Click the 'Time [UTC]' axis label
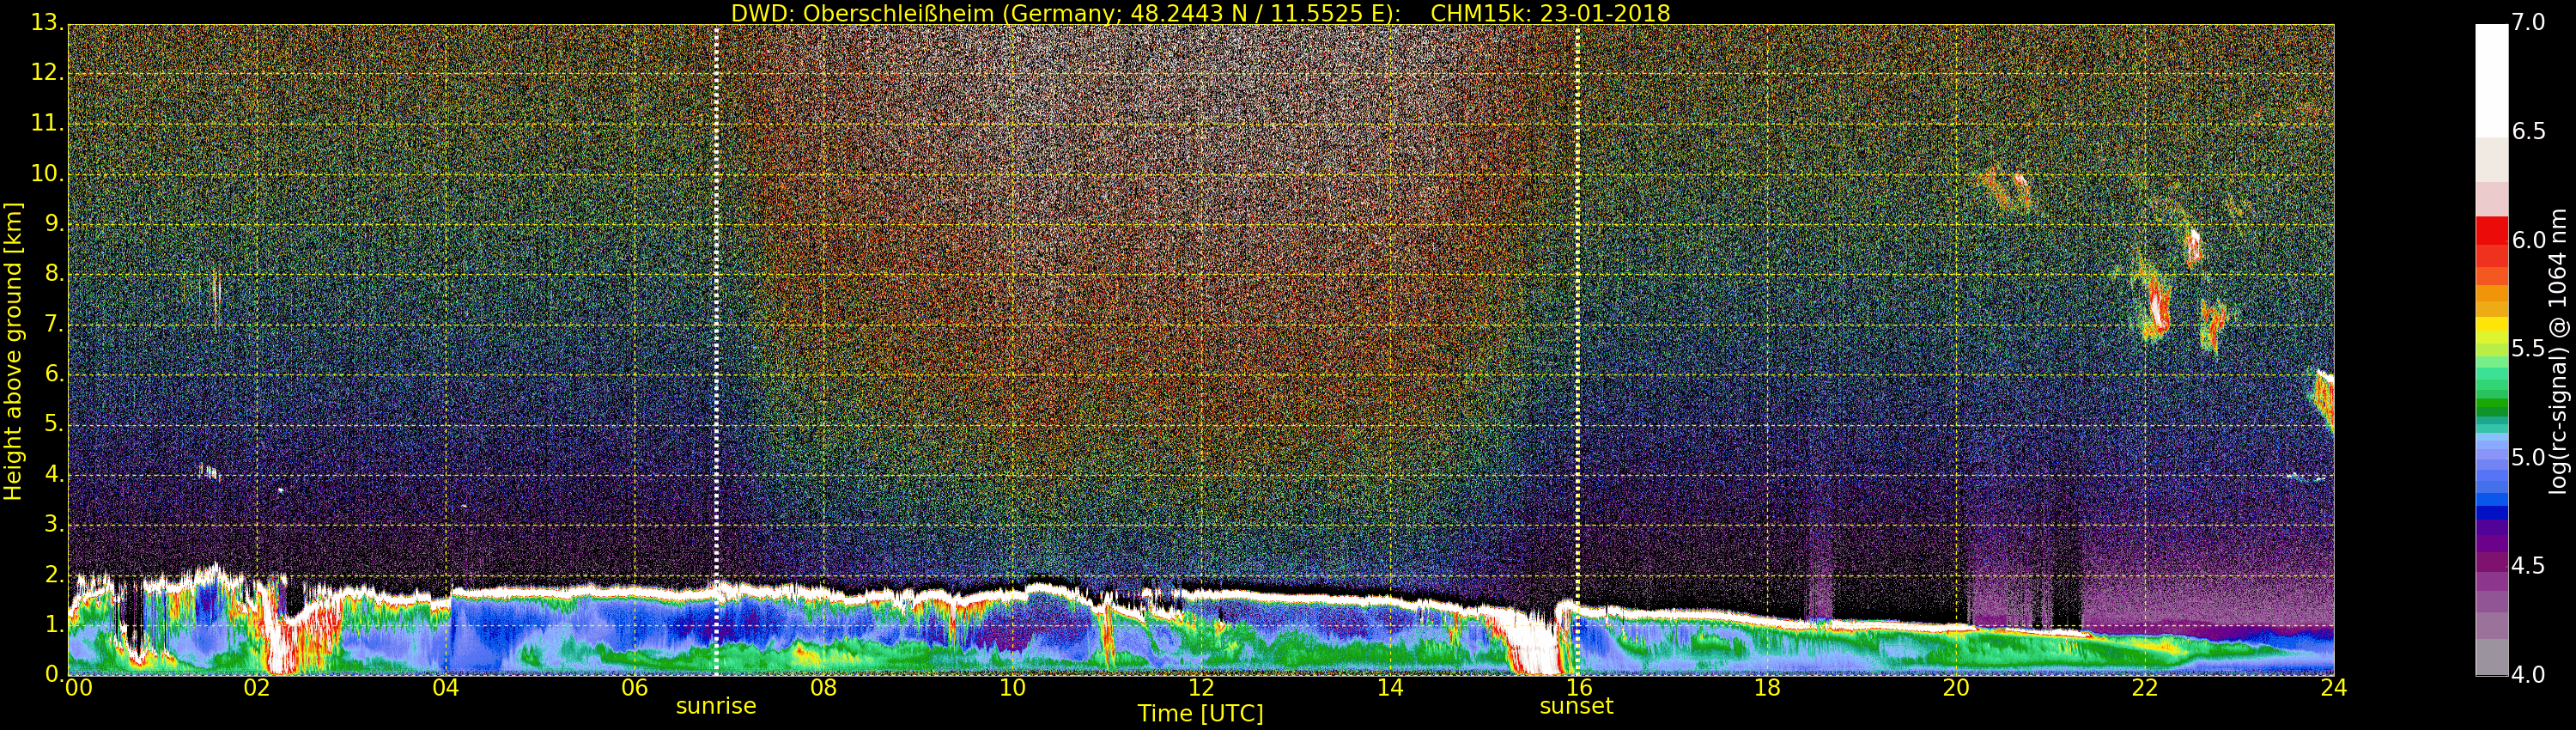 (1200, 714)
